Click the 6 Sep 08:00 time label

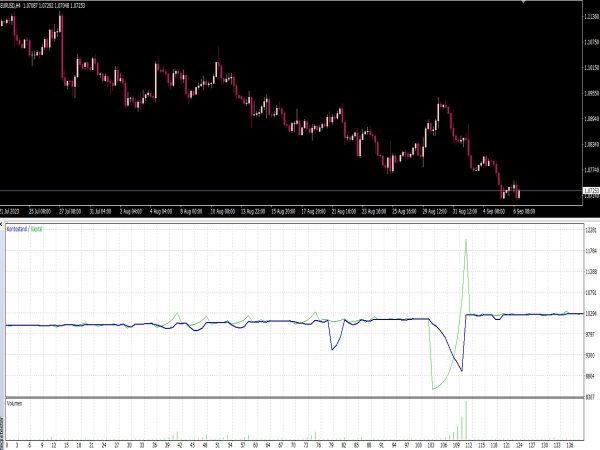point(524,211)
